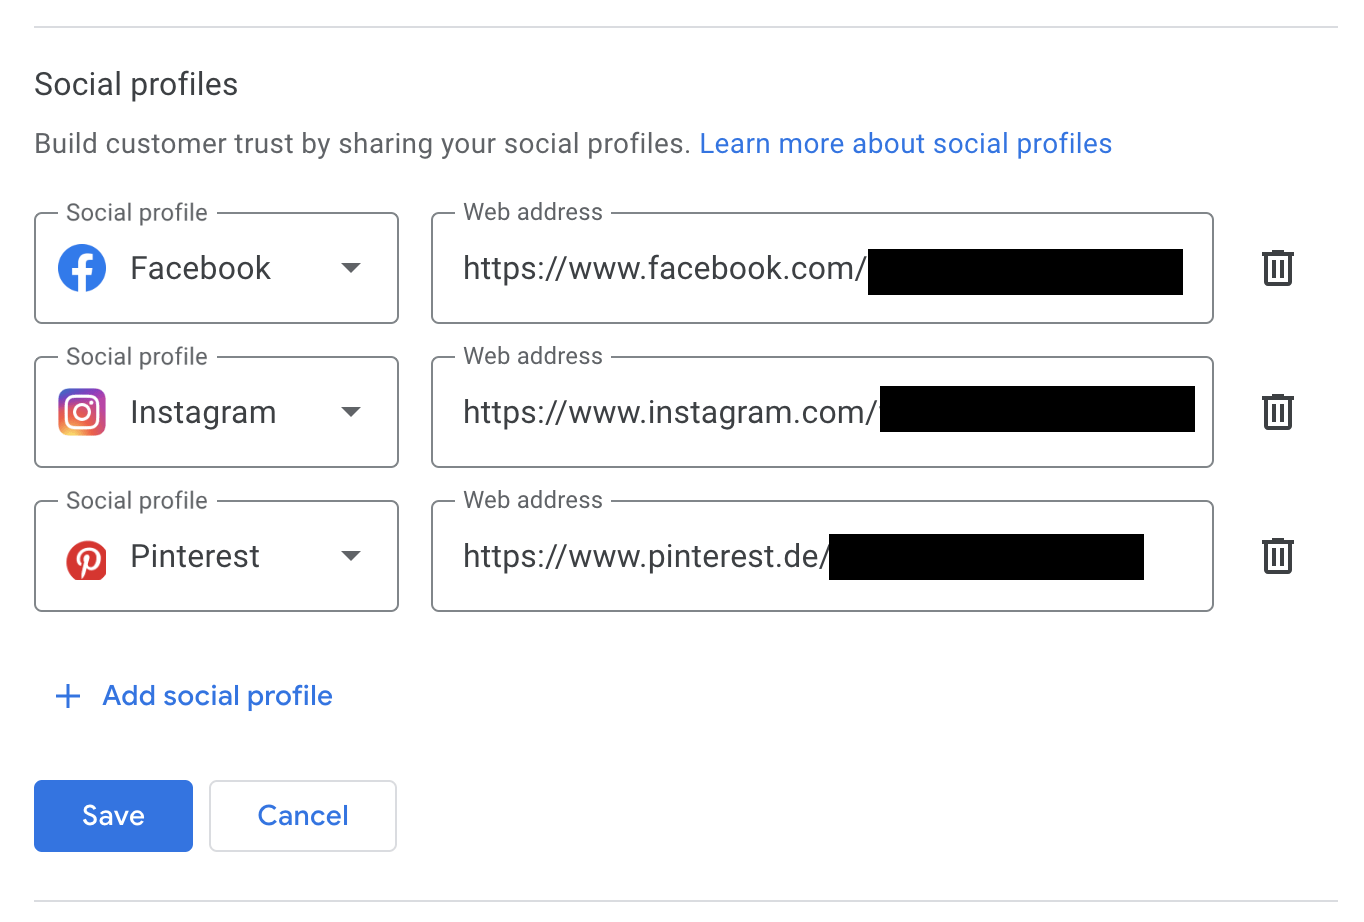This screenshot has height=922, width=1364.
Task: Remove the Pinterest entry via its trash icon
Action: 1277,556
